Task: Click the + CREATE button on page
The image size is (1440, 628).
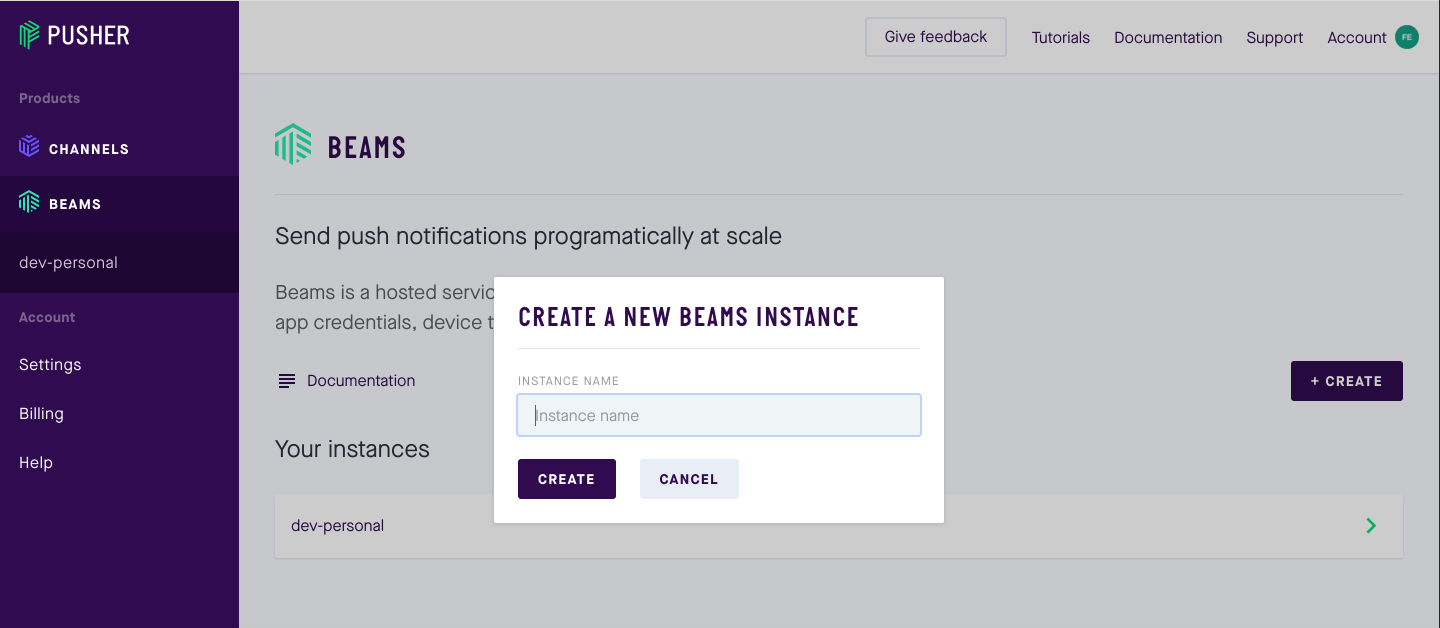Action: 1346,381
